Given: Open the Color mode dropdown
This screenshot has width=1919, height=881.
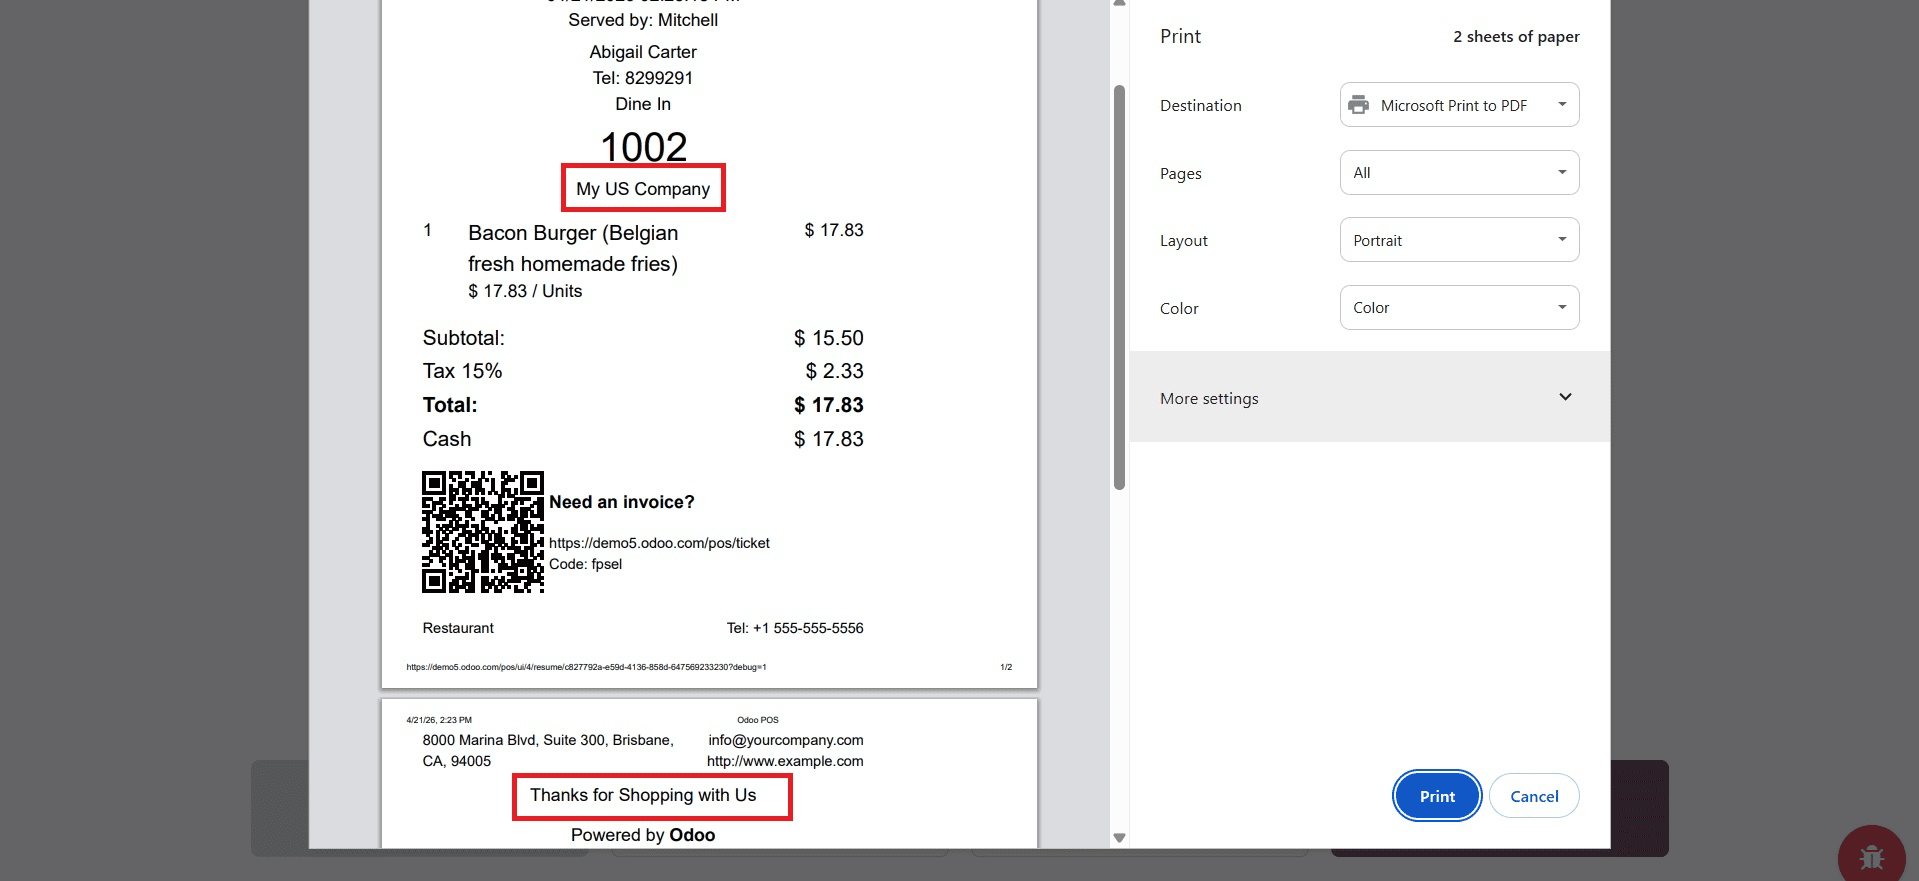Looking at the screenshot, I should [1459, 308].
